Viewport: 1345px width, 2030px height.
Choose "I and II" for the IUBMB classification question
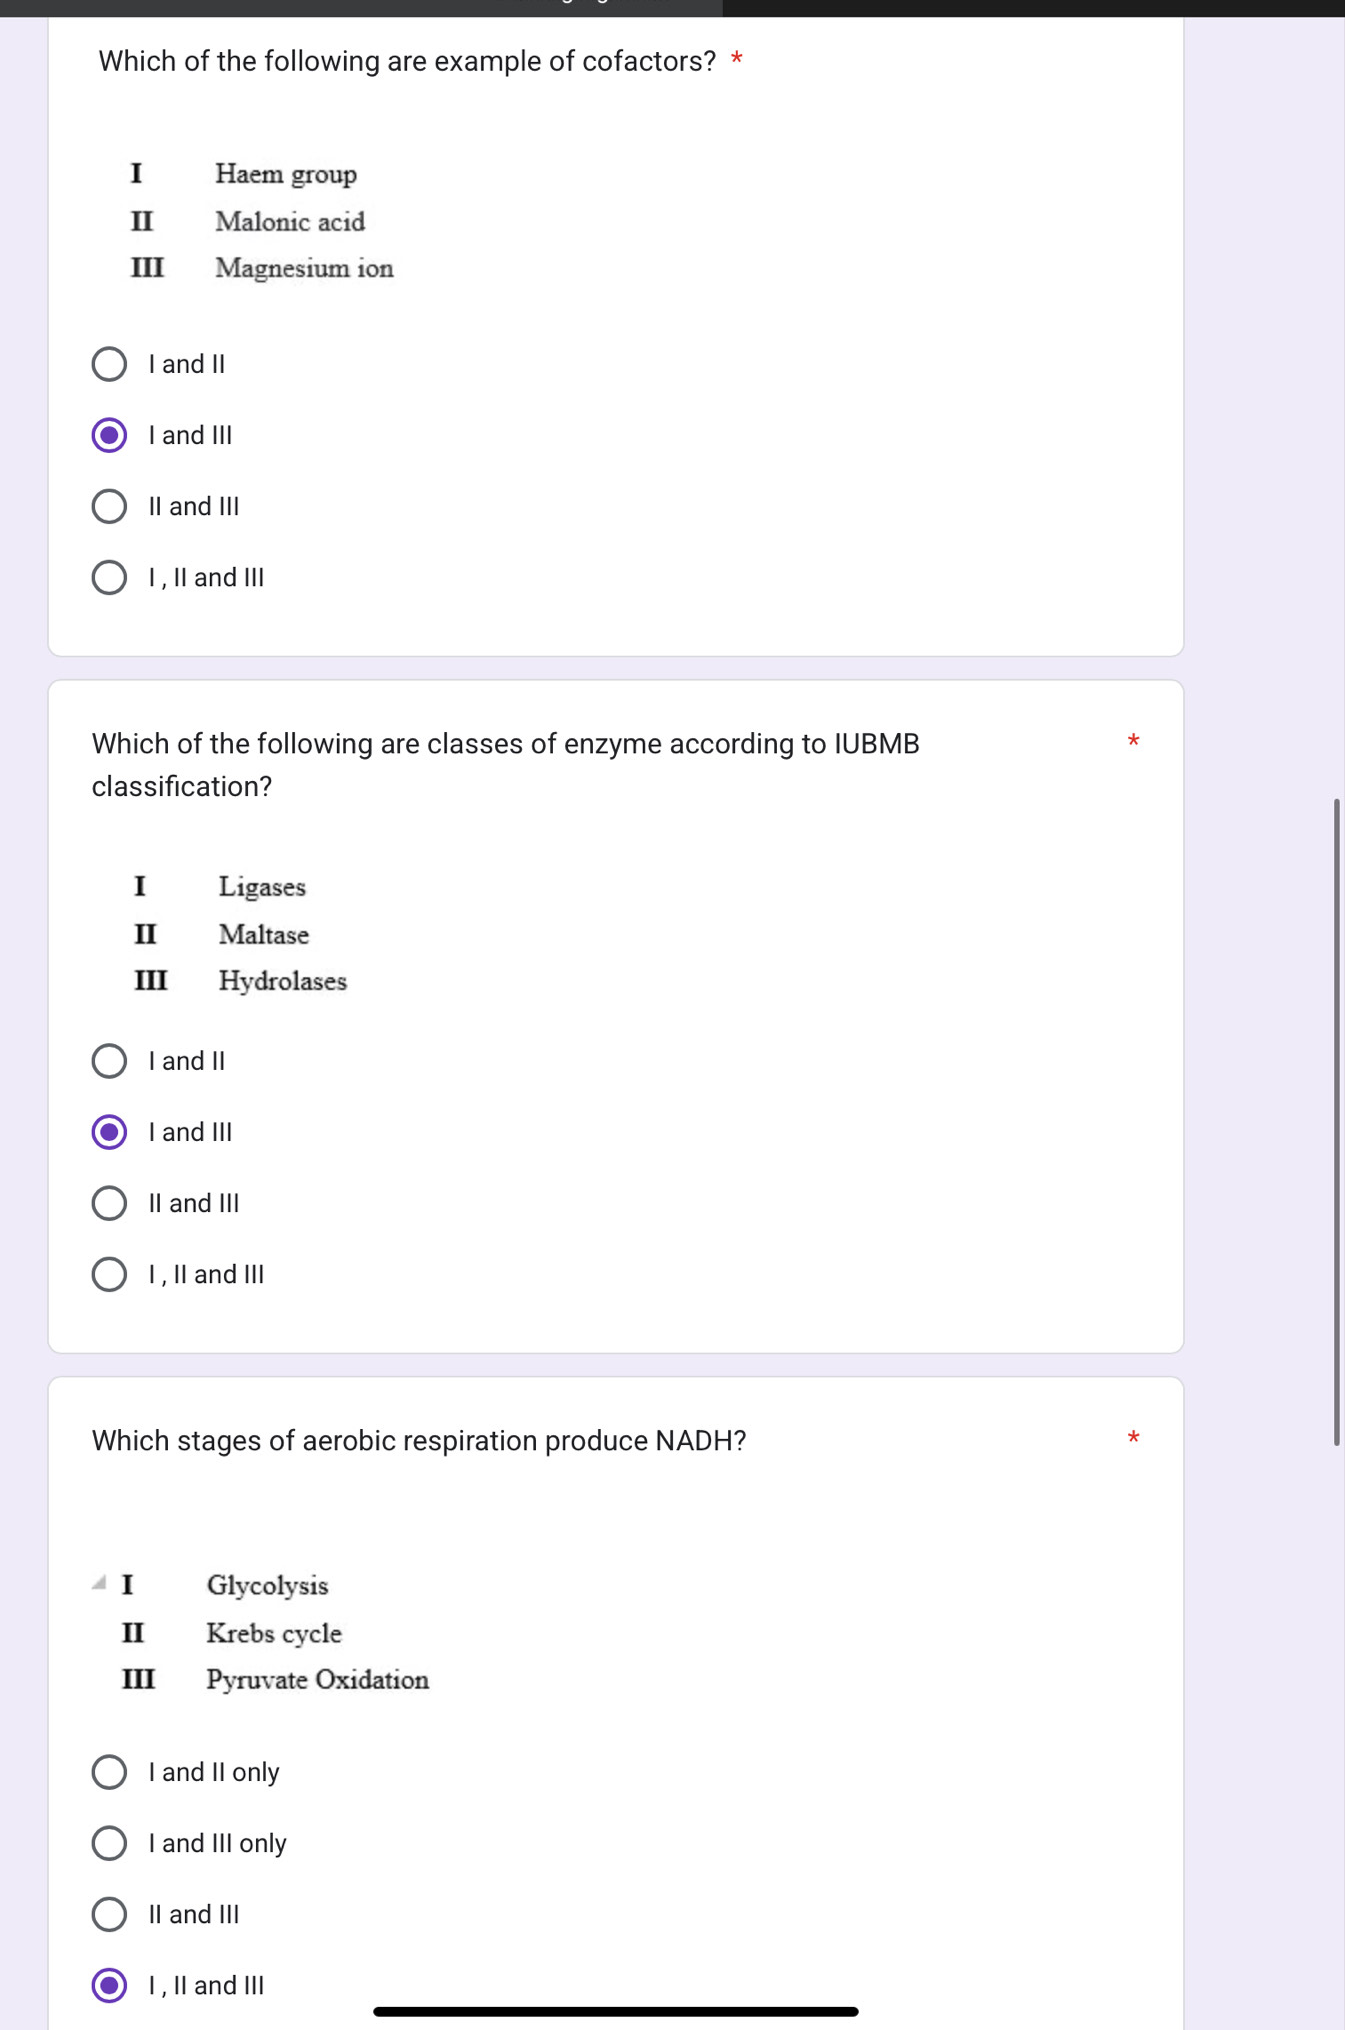[x=110, y=1060]
